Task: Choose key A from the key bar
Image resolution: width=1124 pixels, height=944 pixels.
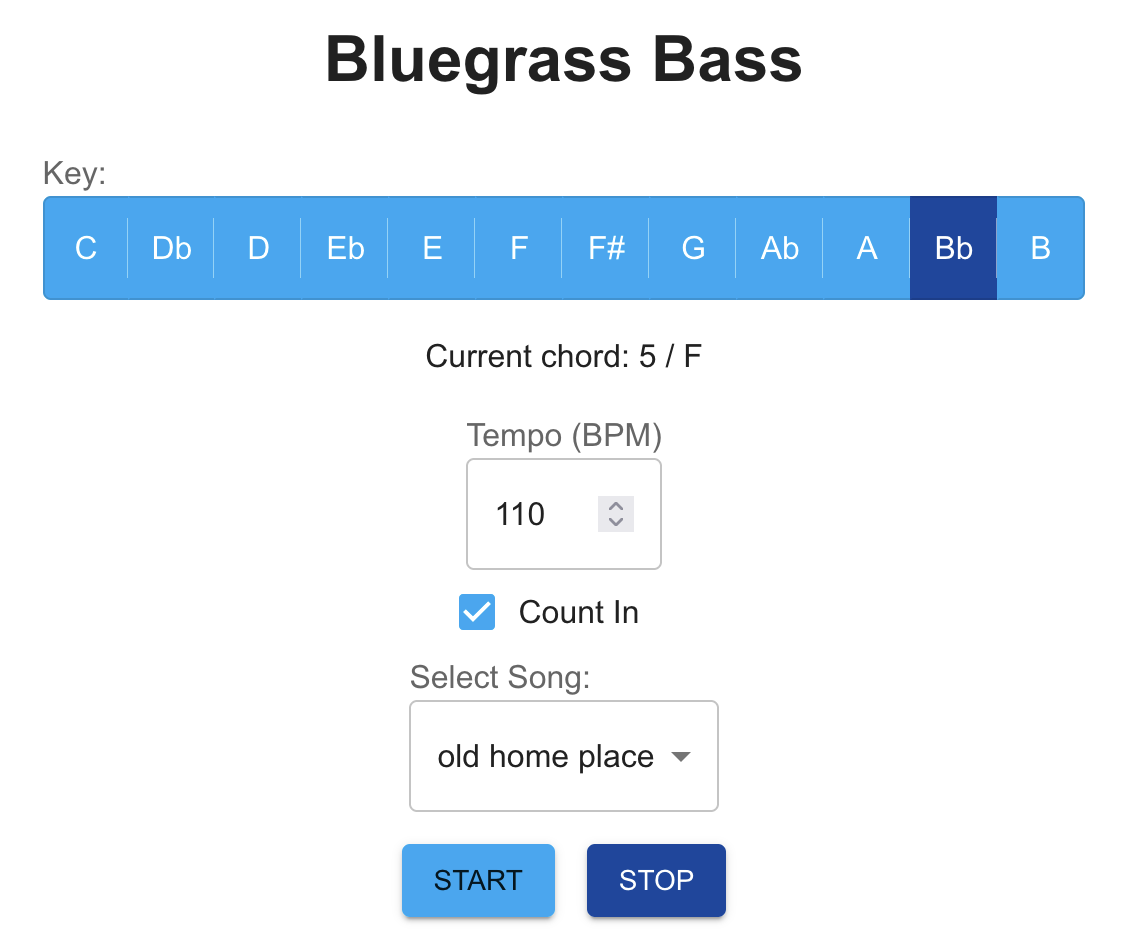Action: pos(866,248)
